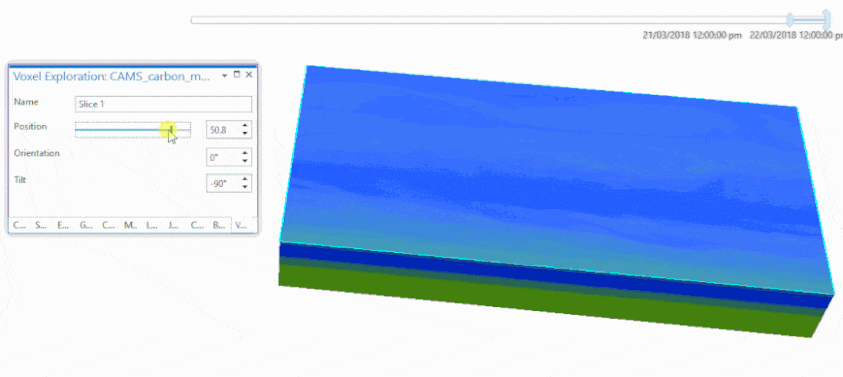Screen dimensions: 843x377
Task: Close the Voxel Exploration pane
Action: 249,75
